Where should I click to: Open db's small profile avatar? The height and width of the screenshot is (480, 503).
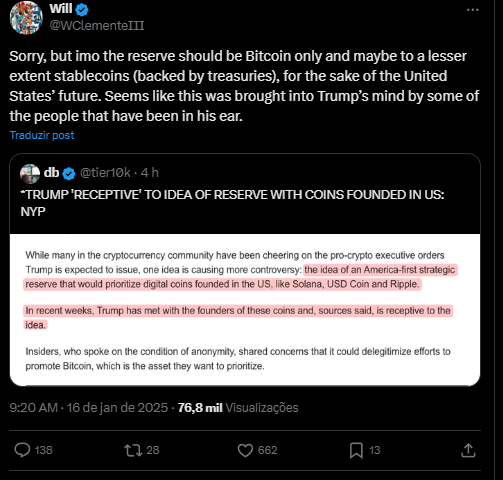click(30, 173)
